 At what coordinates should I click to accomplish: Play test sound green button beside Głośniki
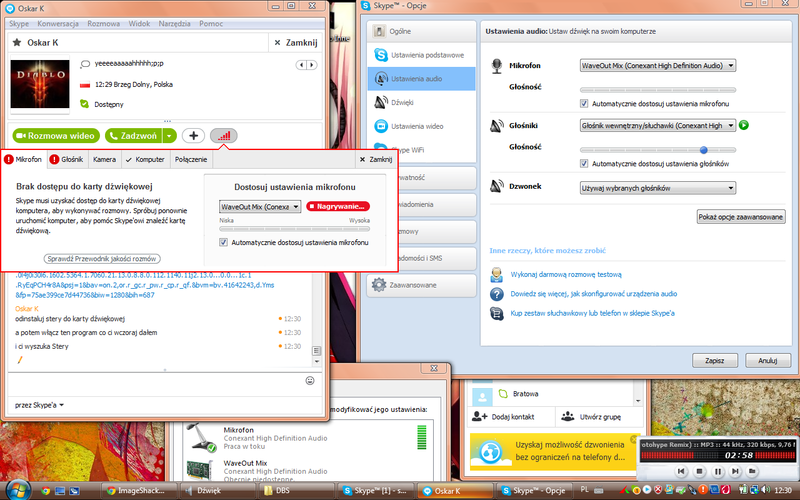point(744,125)
